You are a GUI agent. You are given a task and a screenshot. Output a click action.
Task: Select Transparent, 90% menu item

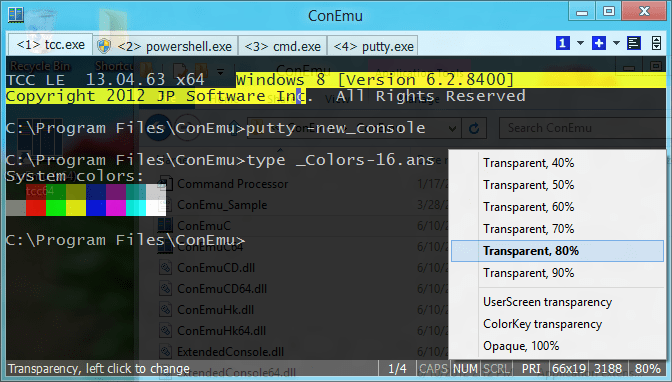tap(557, 273)
